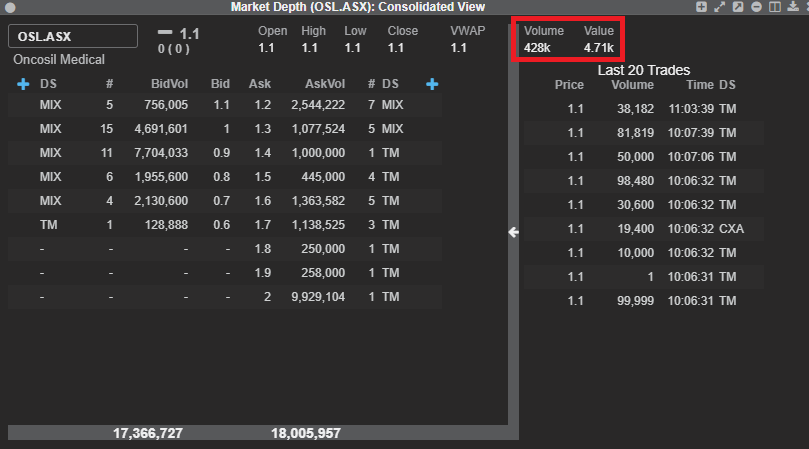Click the VWAP label
Viewport: 809px width, 449px height.
(x=467, y=31)
